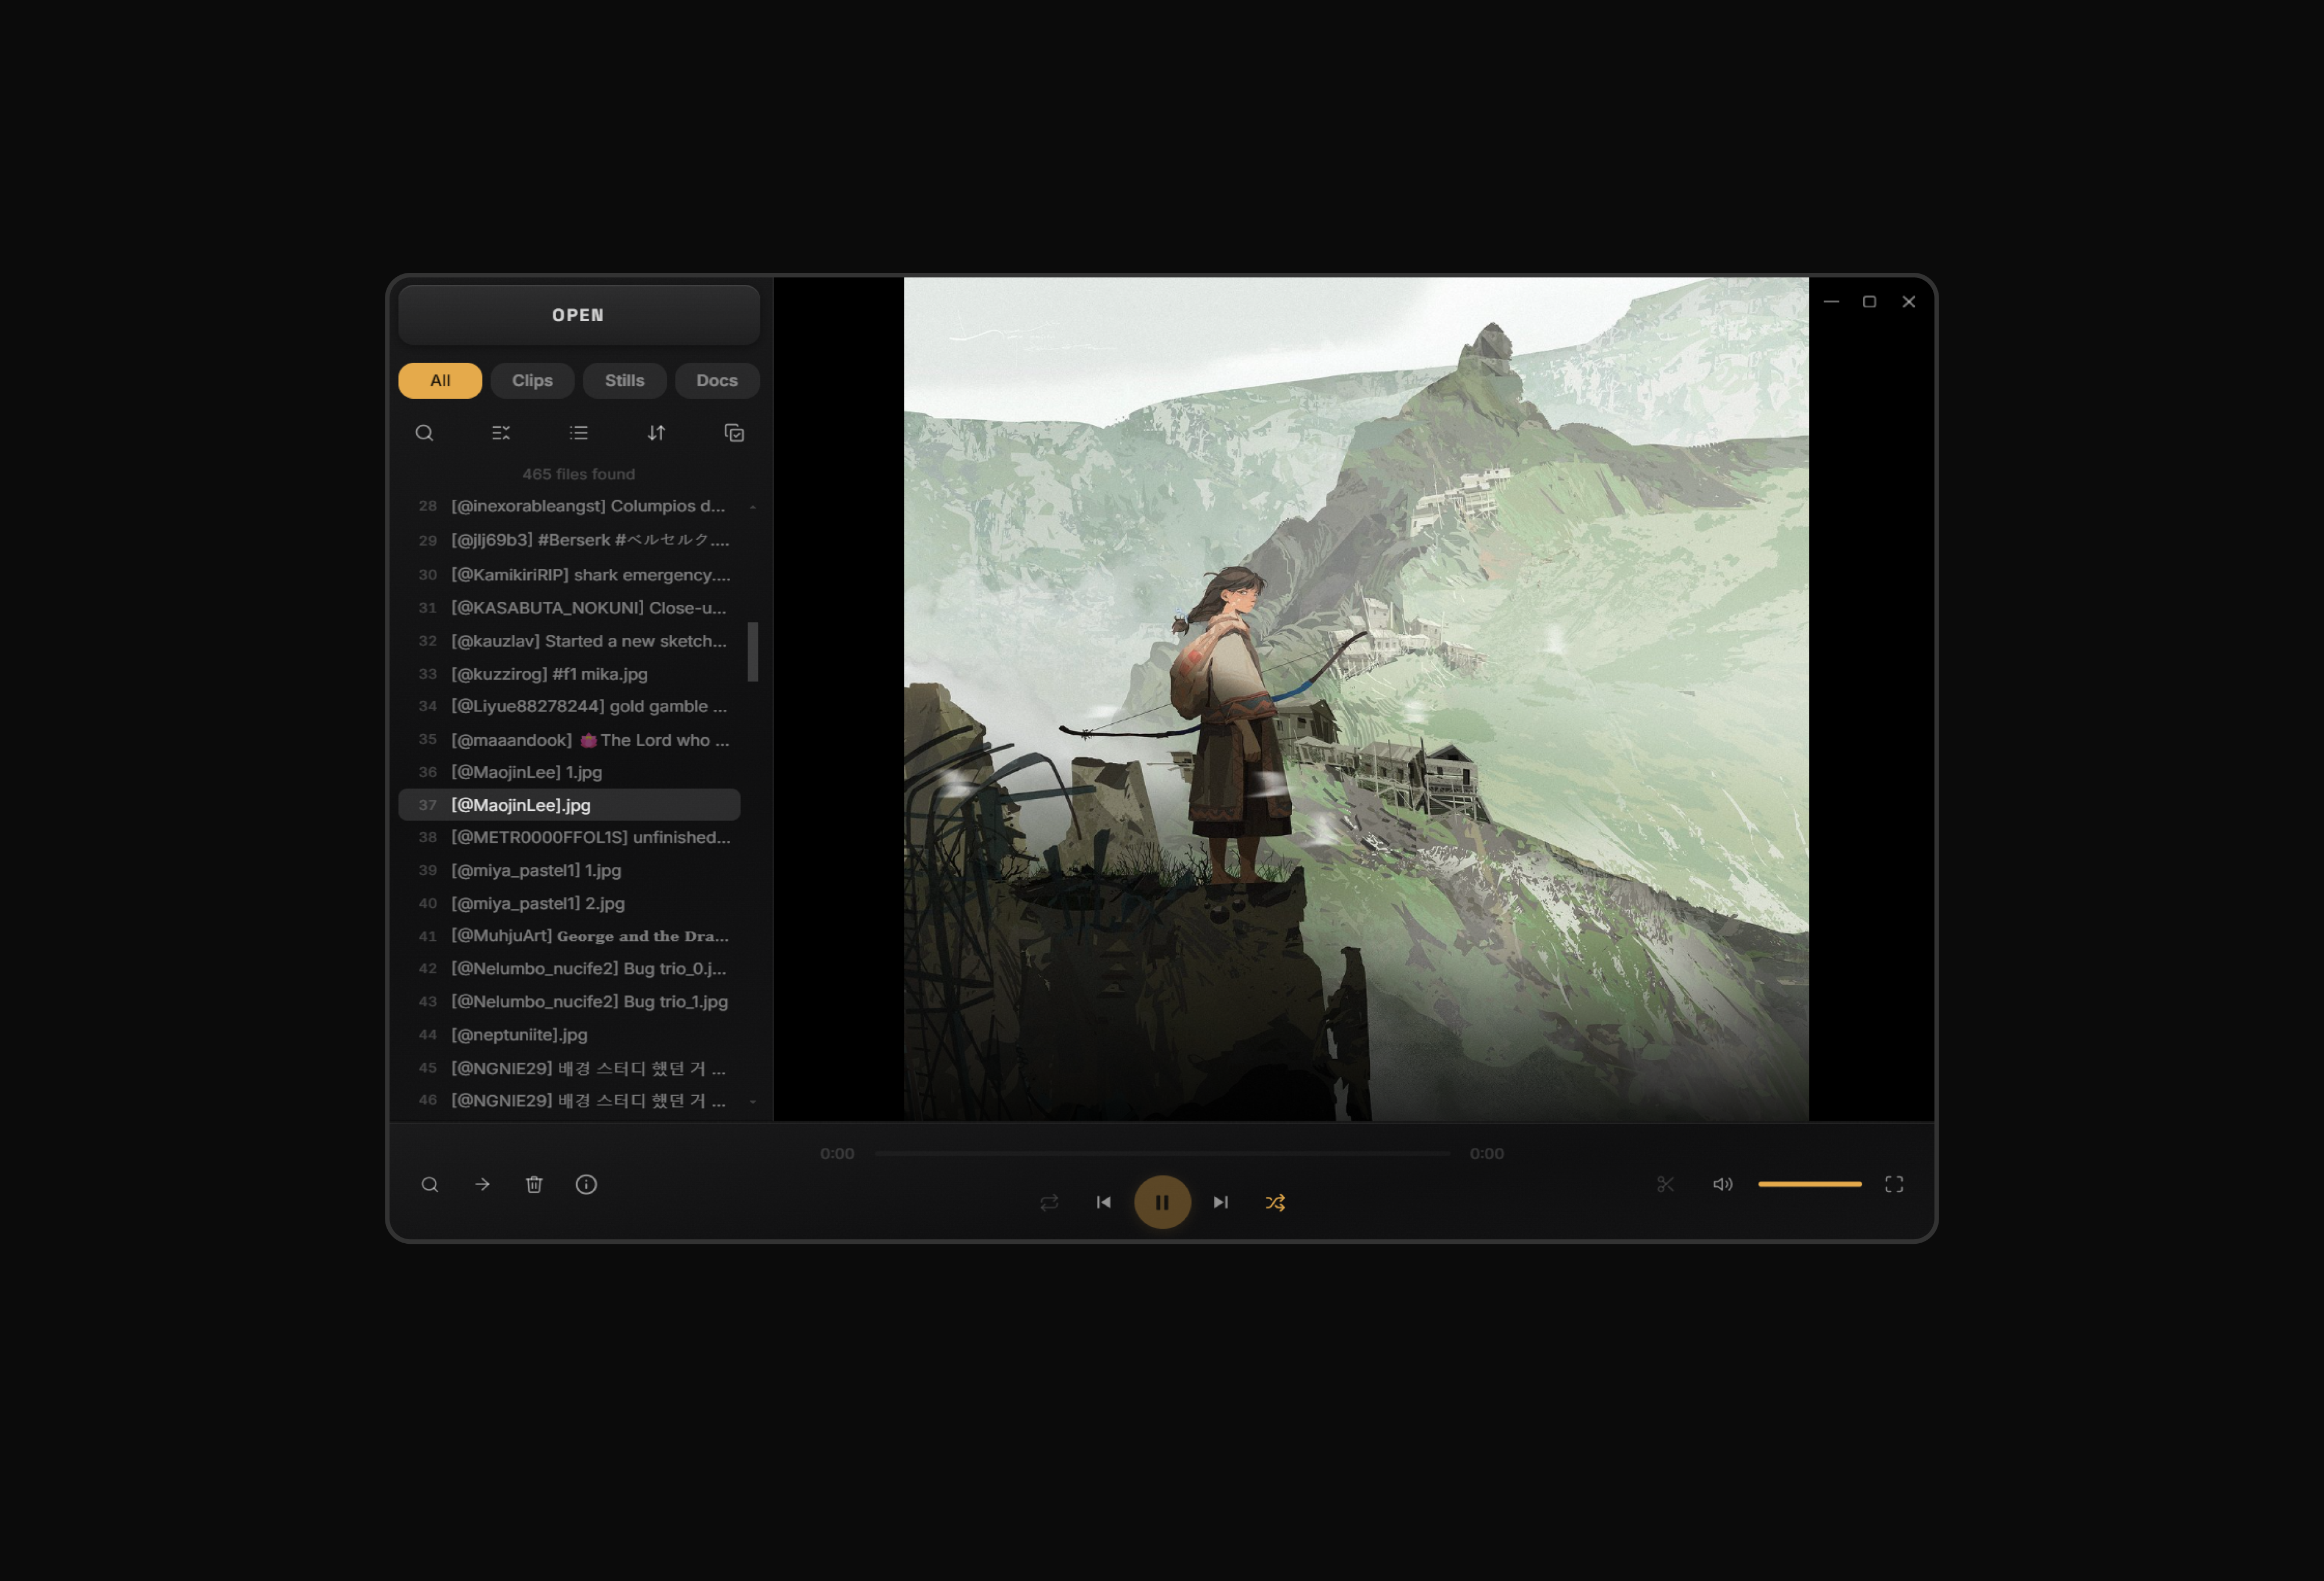Maximize the player window
Viewport: 2324px width, 1581px height.
click(1869, 301)
